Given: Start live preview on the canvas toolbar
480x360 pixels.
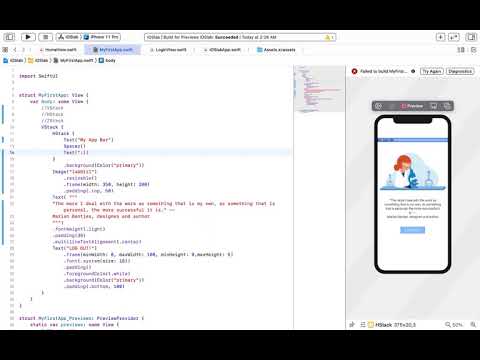Looking at the screenshot, I should point(379,106).
